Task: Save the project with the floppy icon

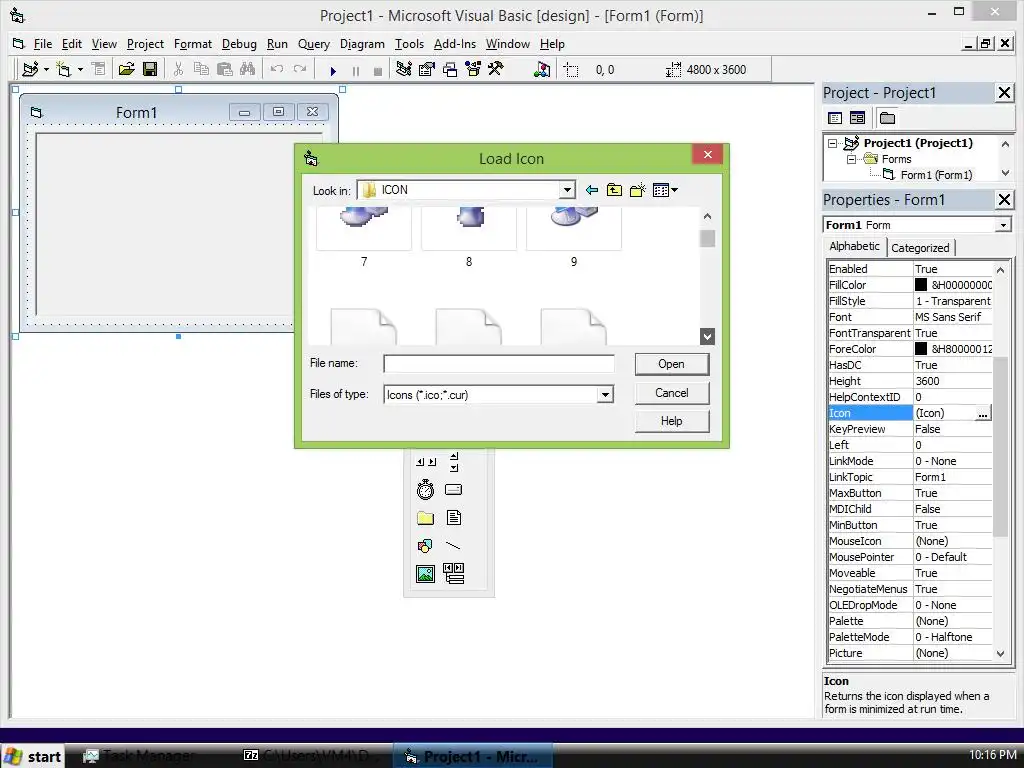Action: click(150, 69)
